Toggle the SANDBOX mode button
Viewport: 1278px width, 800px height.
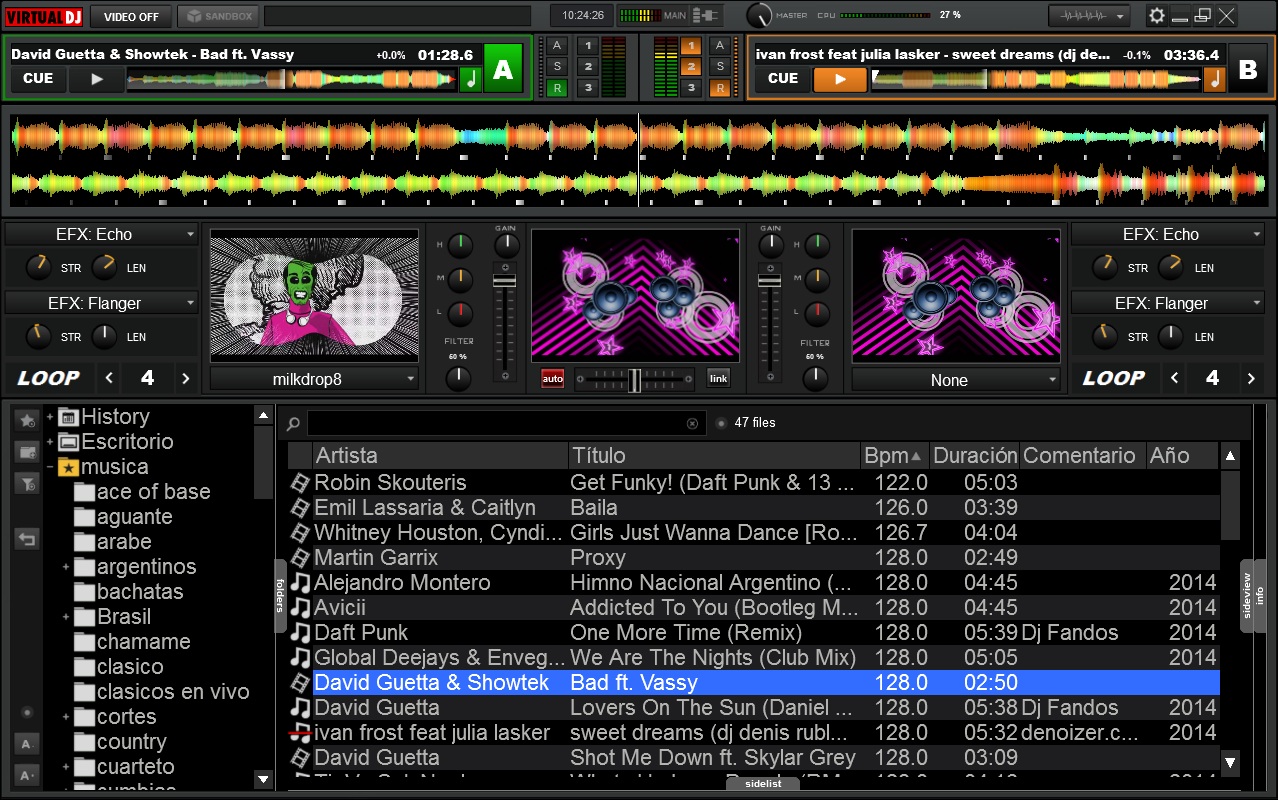219,16
